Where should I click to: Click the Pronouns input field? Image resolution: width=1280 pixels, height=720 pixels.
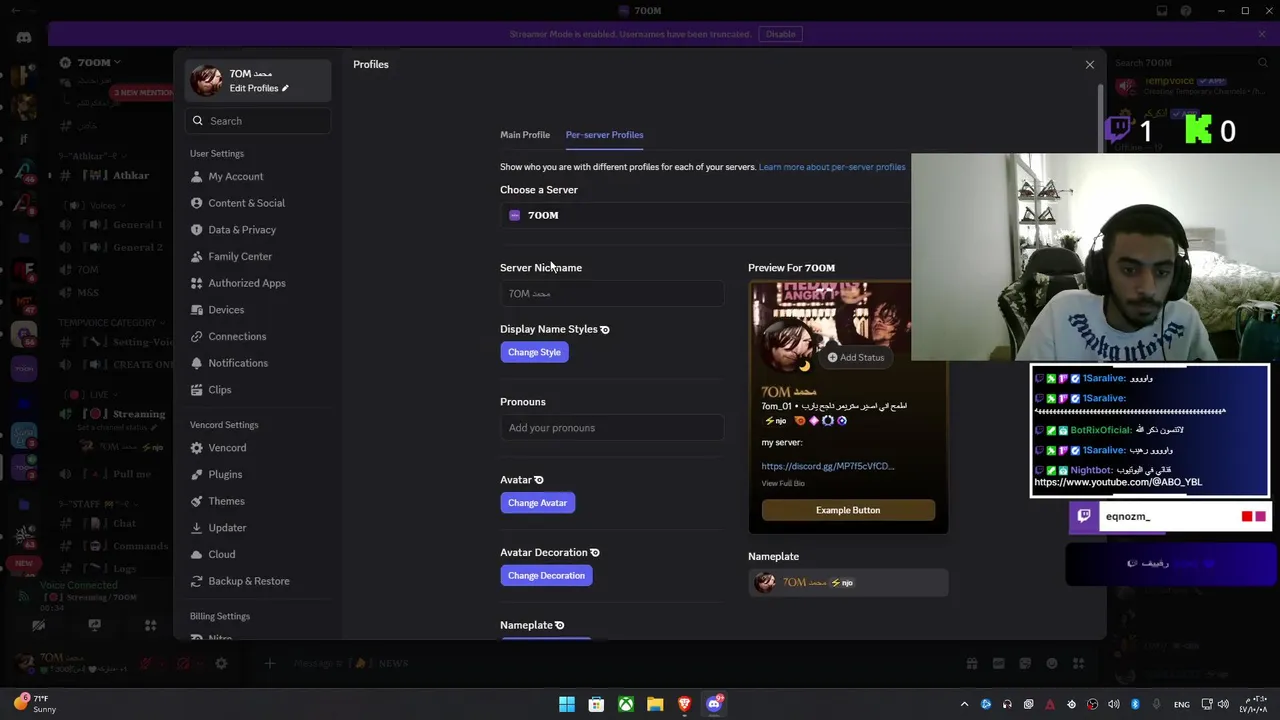coord(611,428)
